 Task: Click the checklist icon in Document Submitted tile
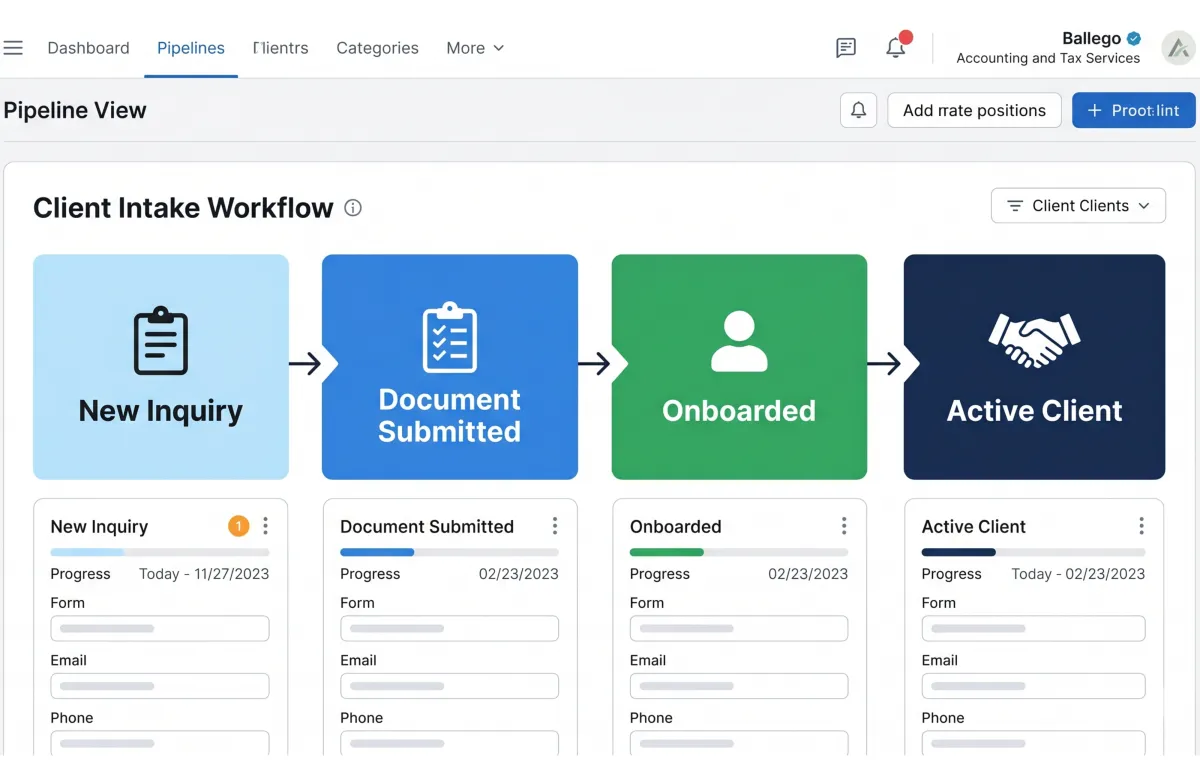[450, 338]
